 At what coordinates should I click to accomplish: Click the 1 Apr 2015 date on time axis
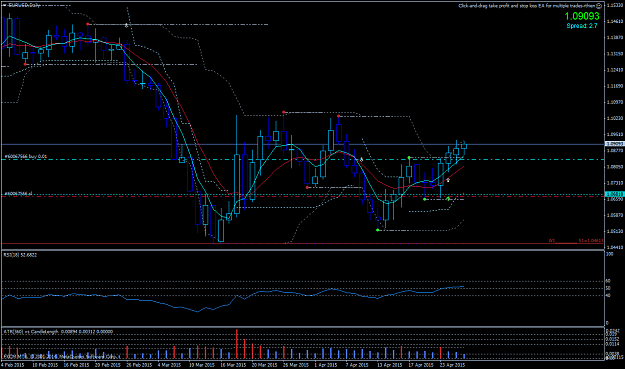click(326, 365)
